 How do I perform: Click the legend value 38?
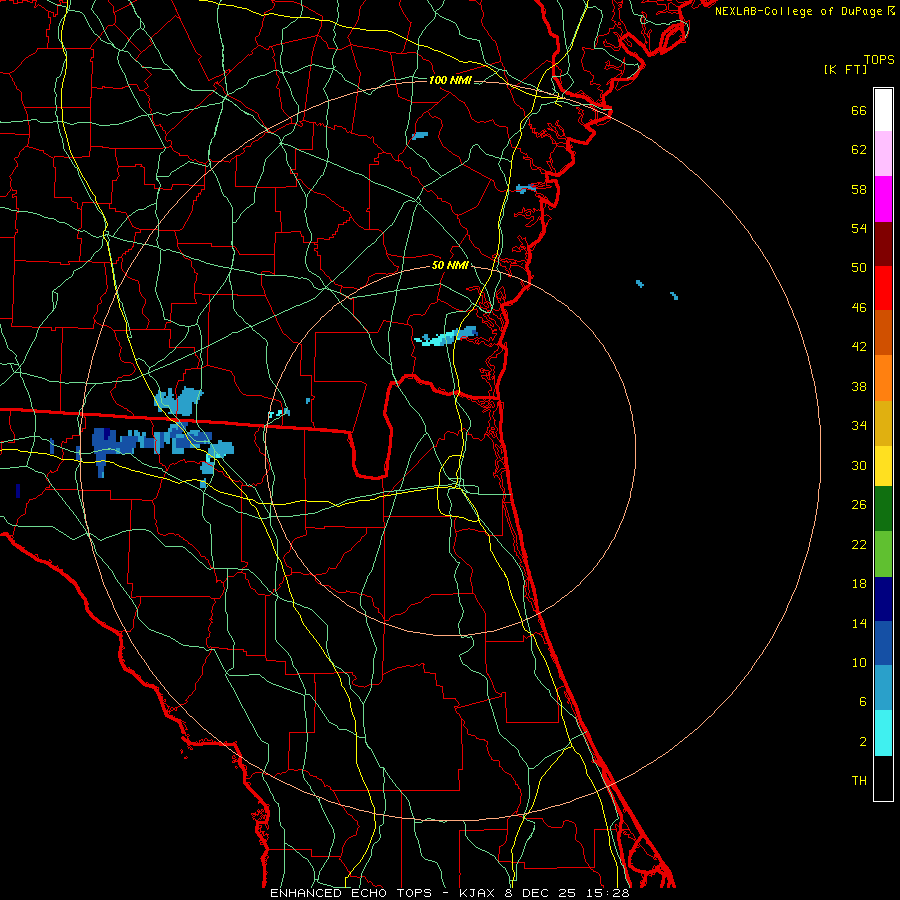click(859, 387)
